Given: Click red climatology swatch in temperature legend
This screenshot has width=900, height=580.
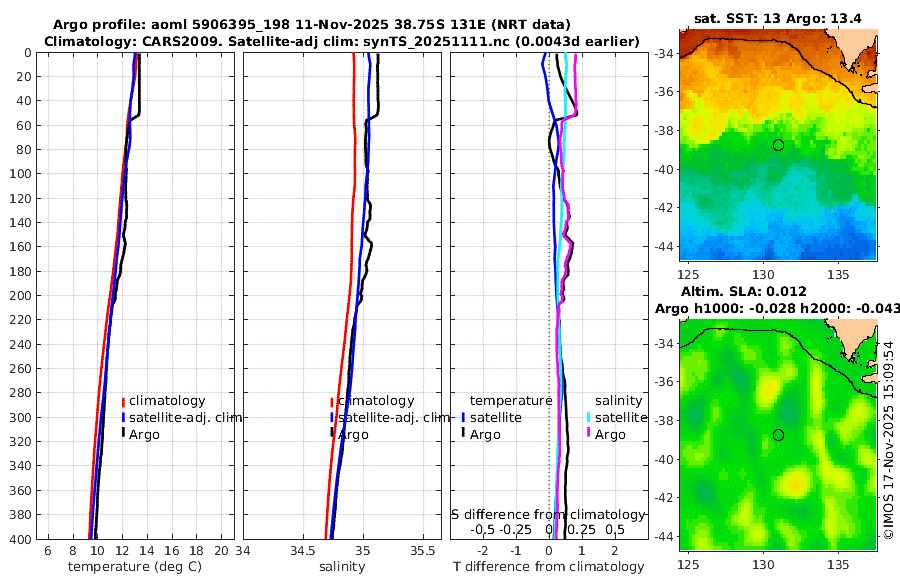Looking at the screenshot, I should (123, 402).
